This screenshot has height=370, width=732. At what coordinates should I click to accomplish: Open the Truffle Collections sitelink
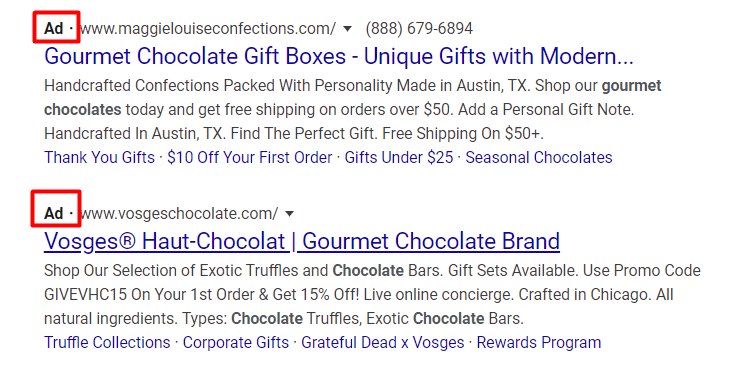[107, 342]
